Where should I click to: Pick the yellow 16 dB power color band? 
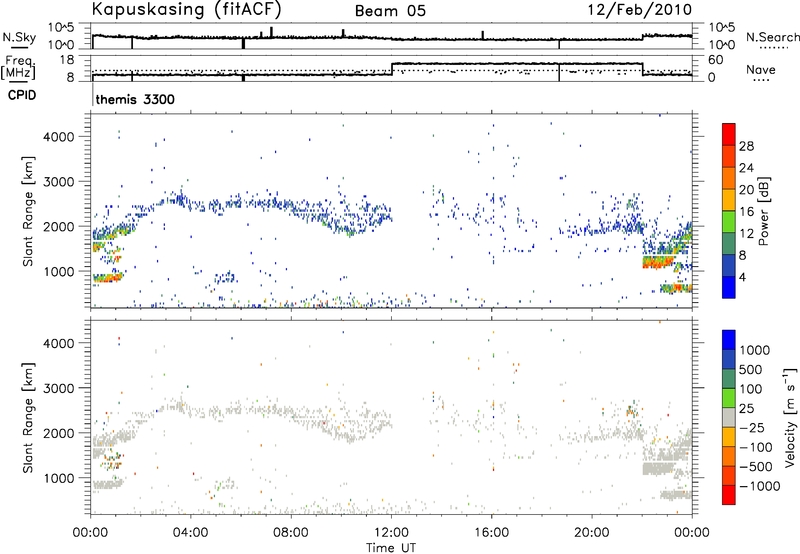(x=729, y=199)
